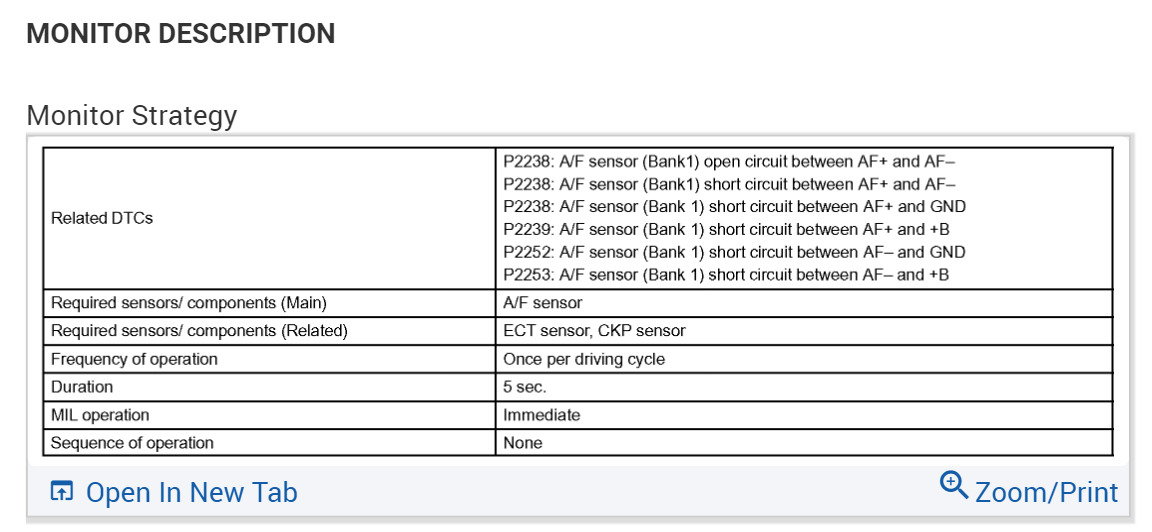Select the Related DTCs row label
The width and height of the screenshot is (1152, 532).
coord(102,218)
